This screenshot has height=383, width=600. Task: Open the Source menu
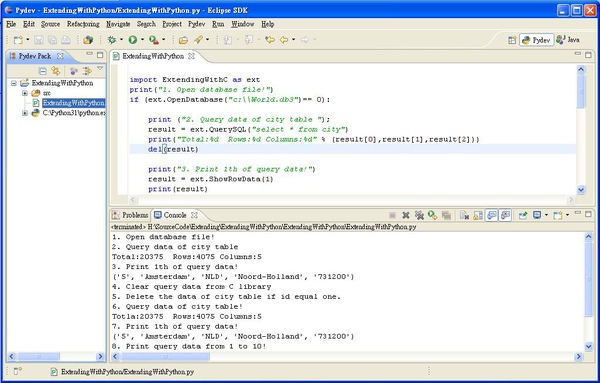point(51,24)
